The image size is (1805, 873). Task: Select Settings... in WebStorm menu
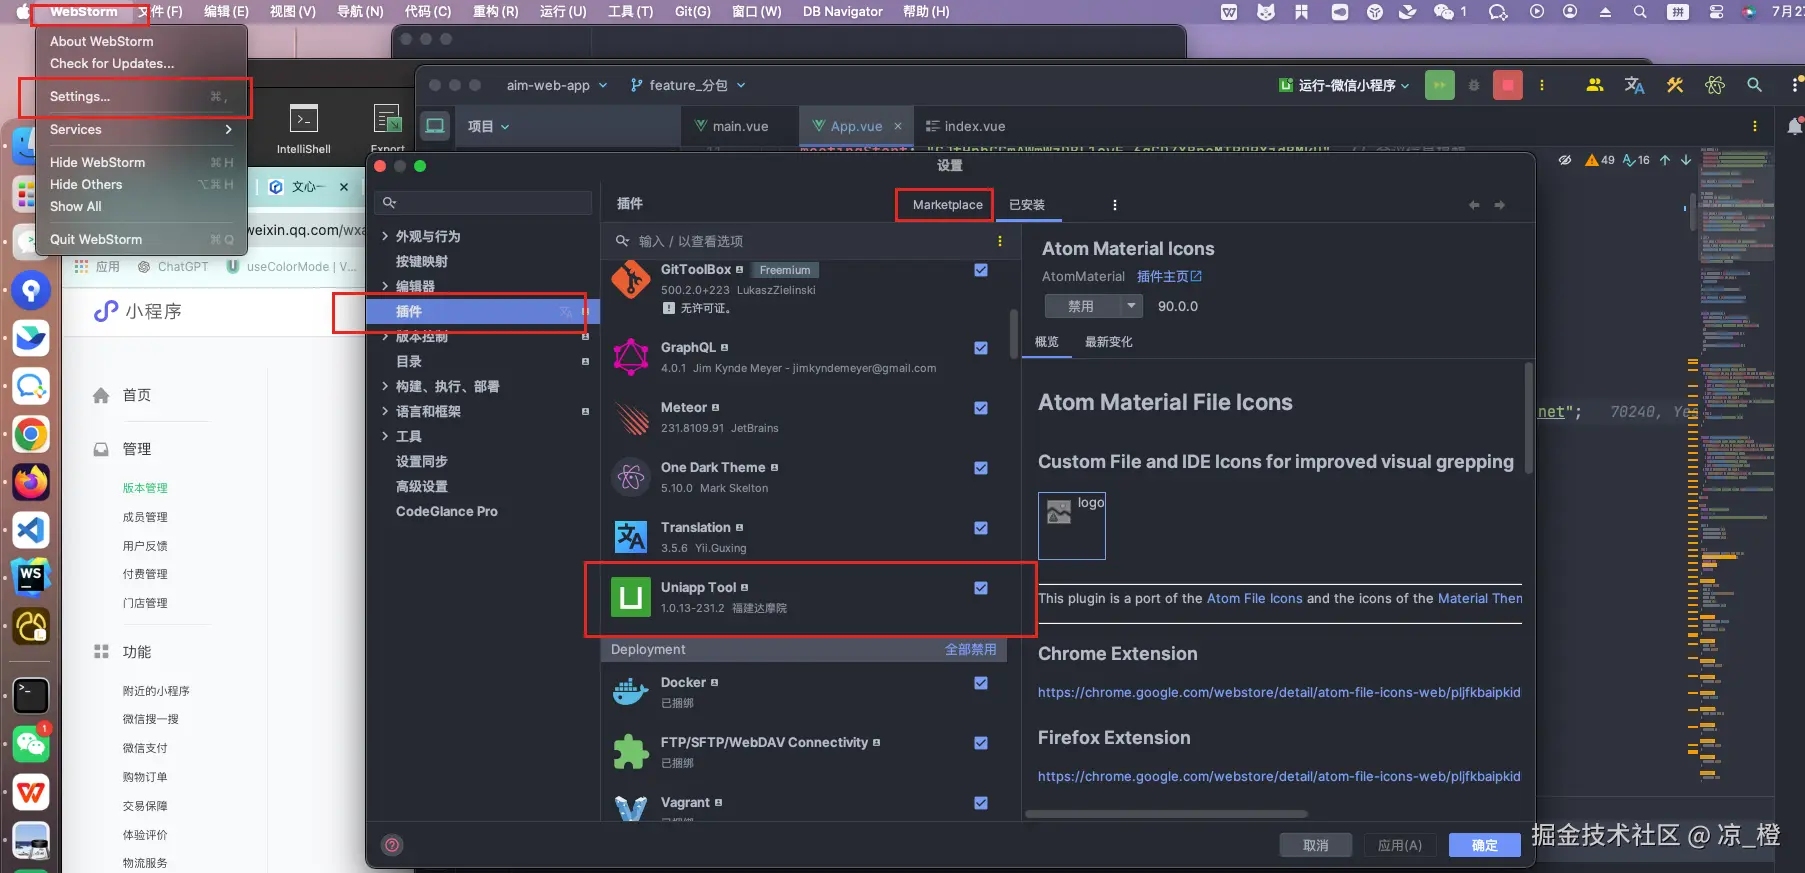click(141, 96)
